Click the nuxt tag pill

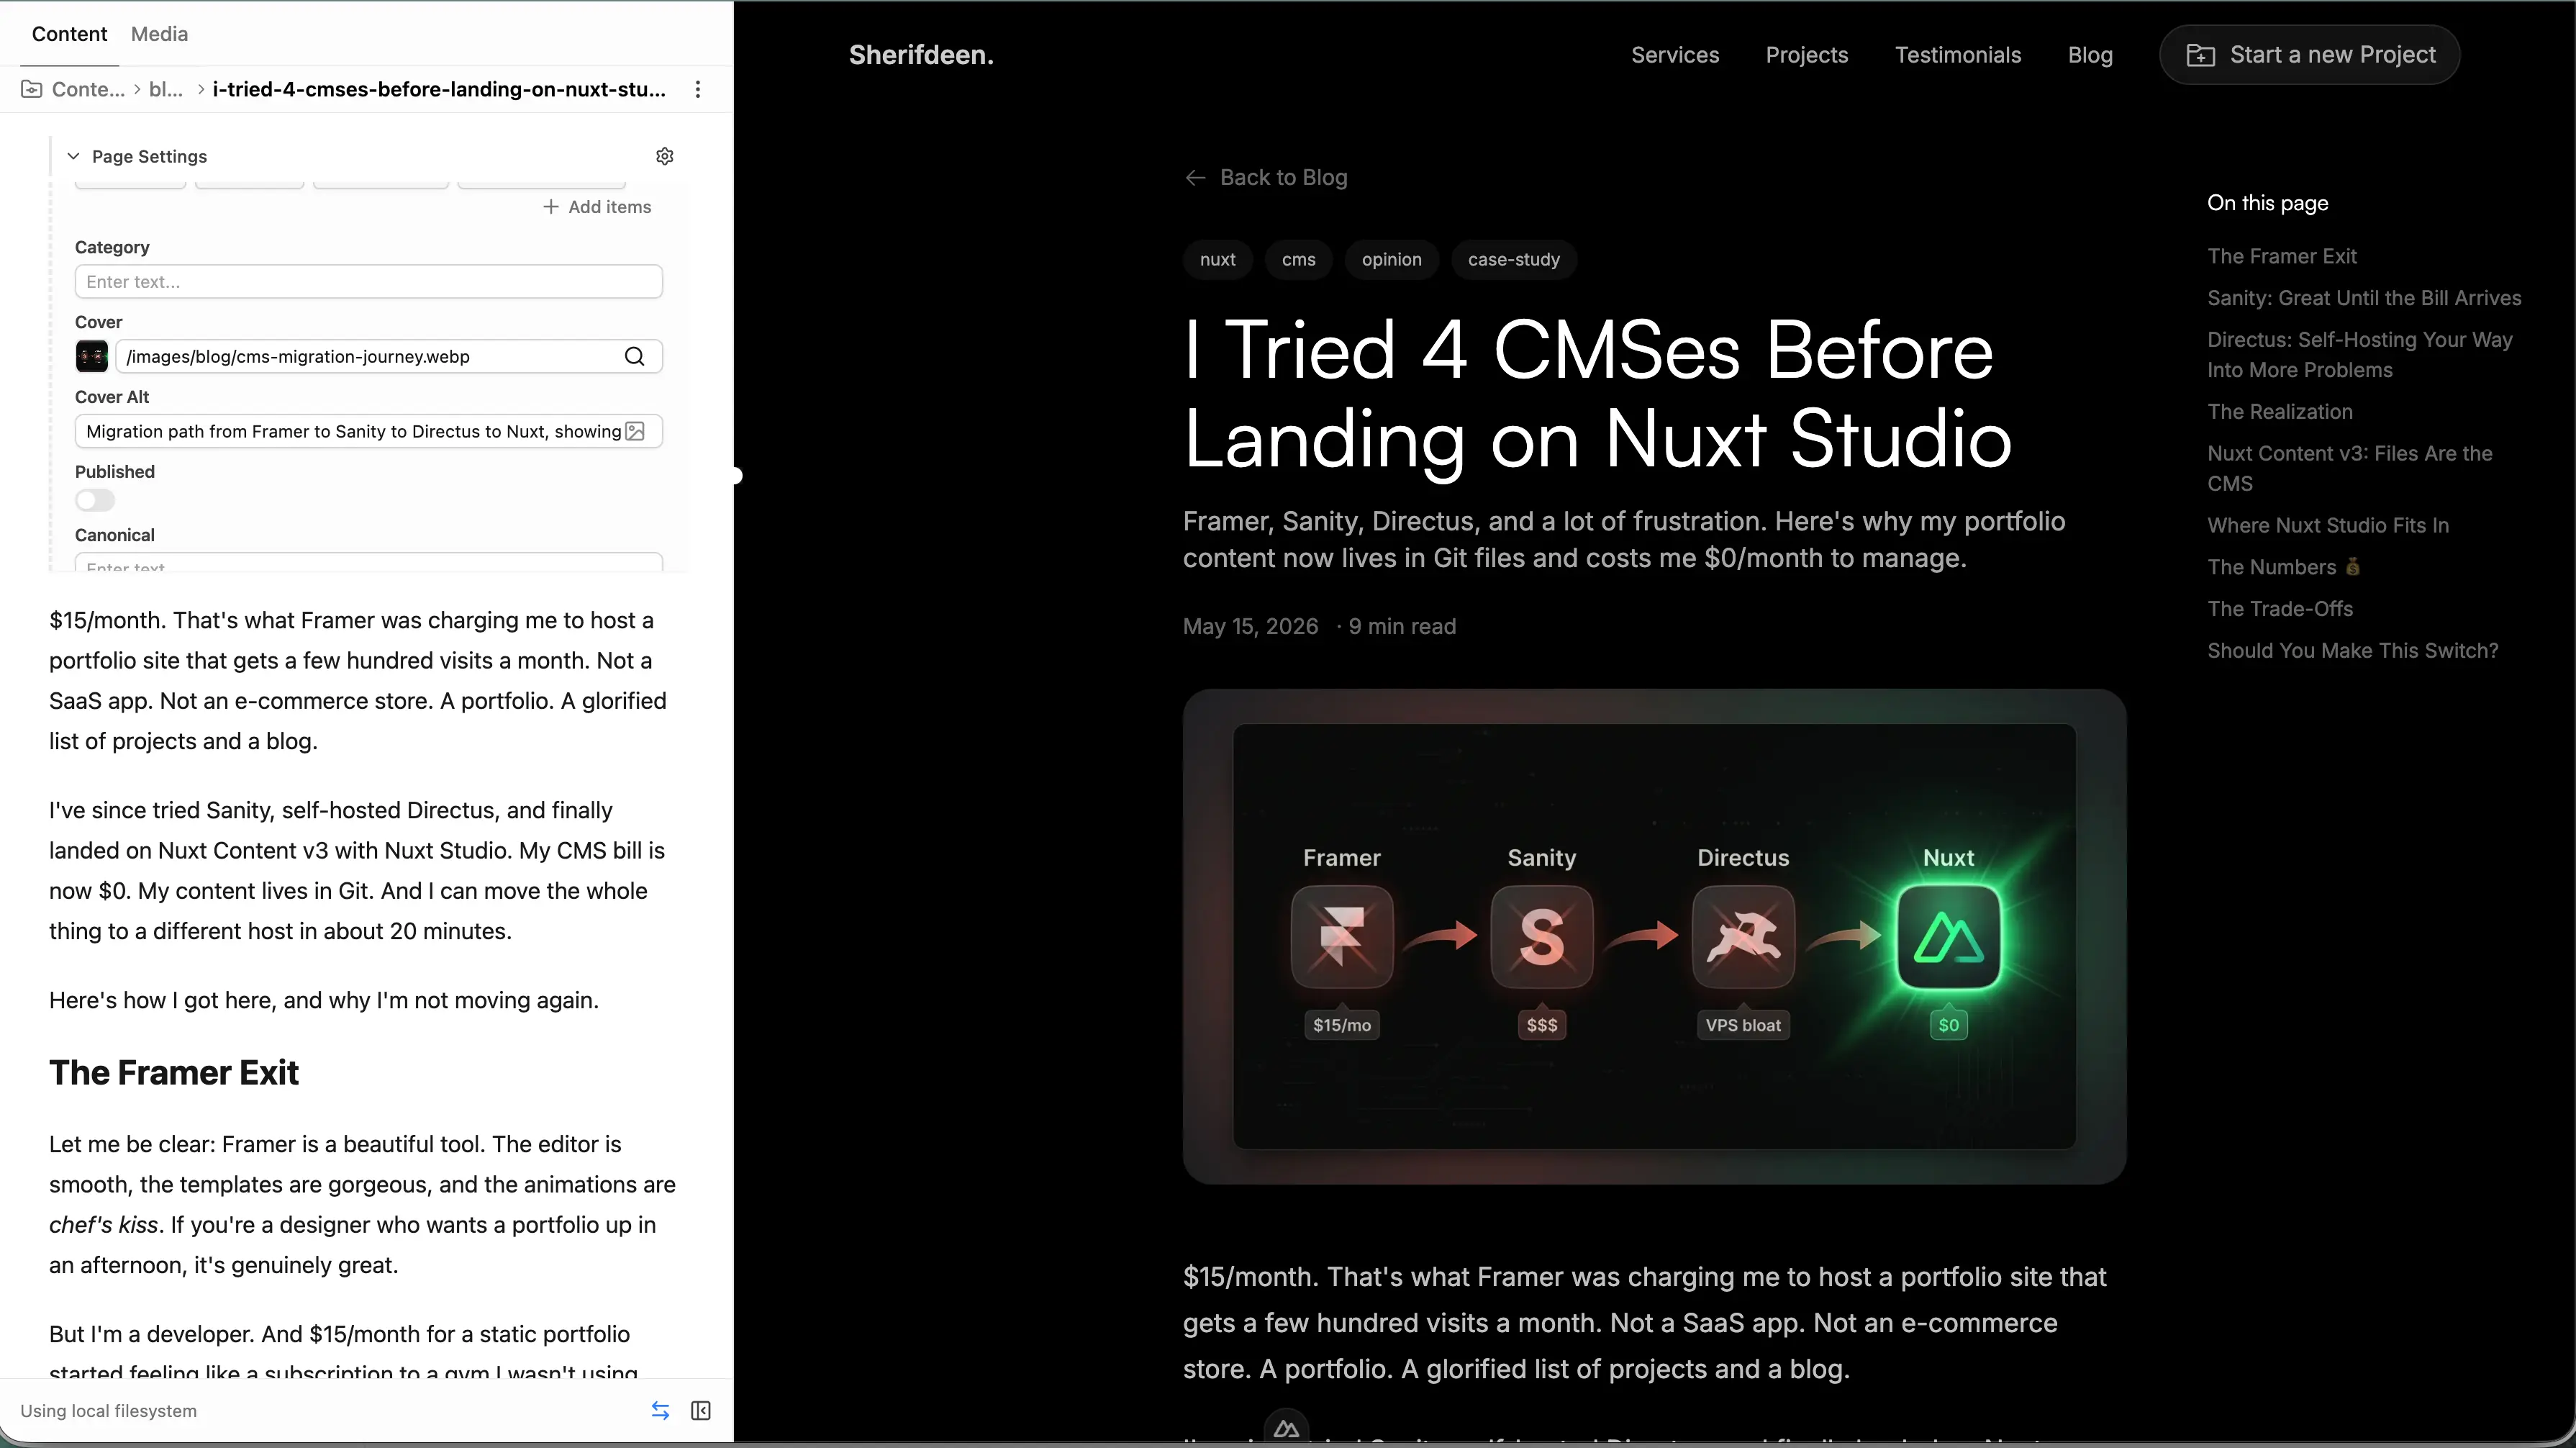[x=1217, y=259]
